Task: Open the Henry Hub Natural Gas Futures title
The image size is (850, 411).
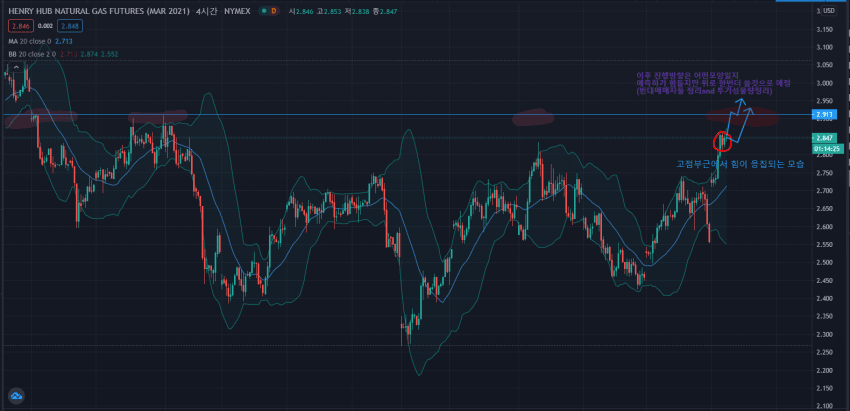Action: pyautogui.click(x=100, y=11)
